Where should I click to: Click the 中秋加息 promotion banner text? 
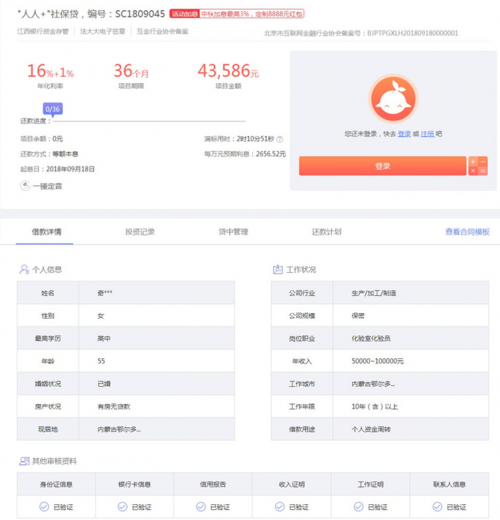[x=252, y=14]
